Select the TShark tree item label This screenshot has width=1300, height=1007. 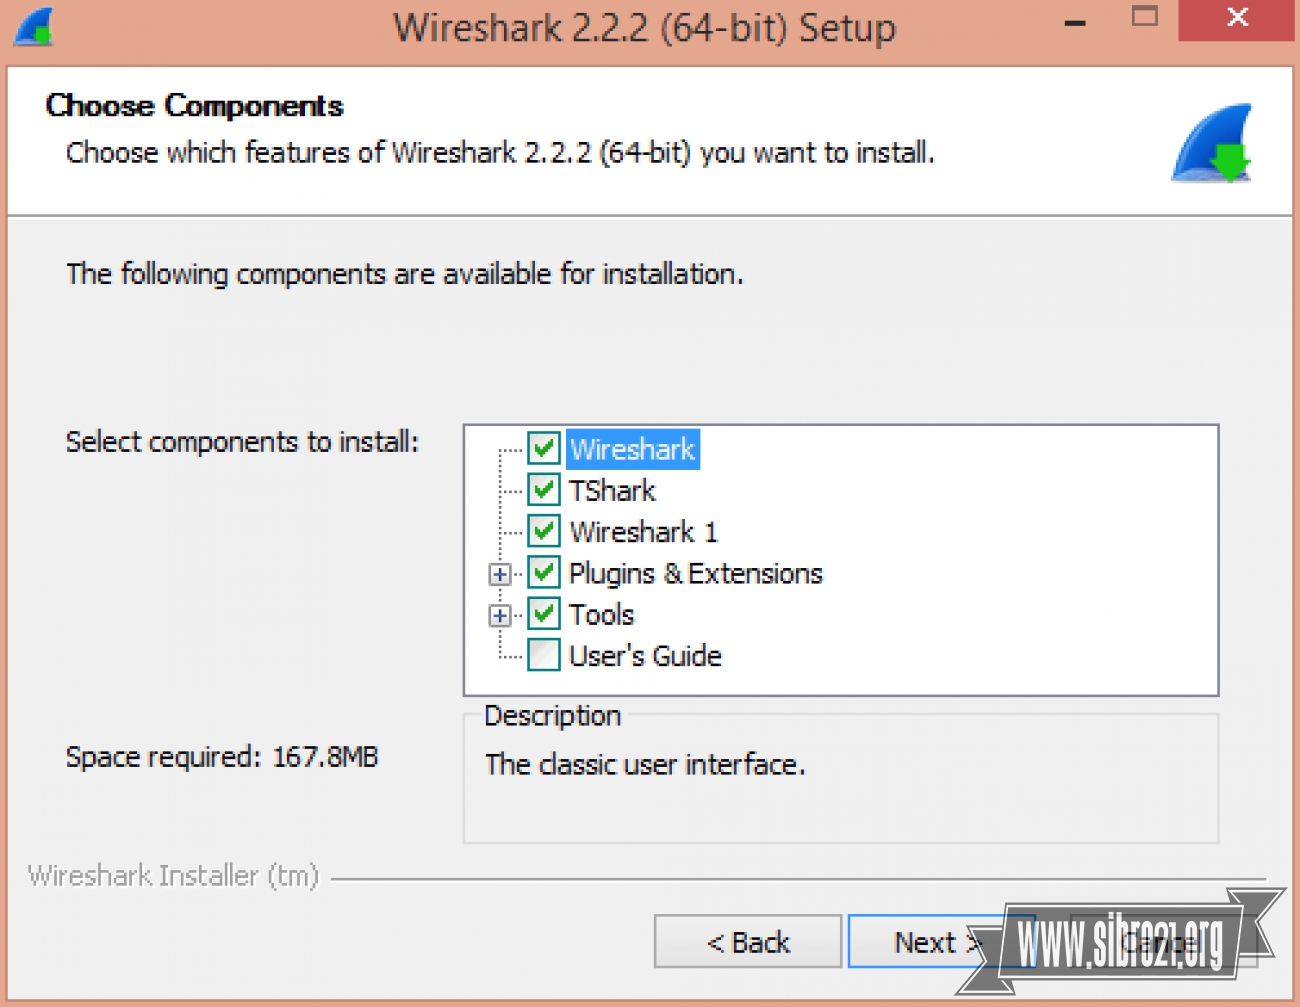612,491
